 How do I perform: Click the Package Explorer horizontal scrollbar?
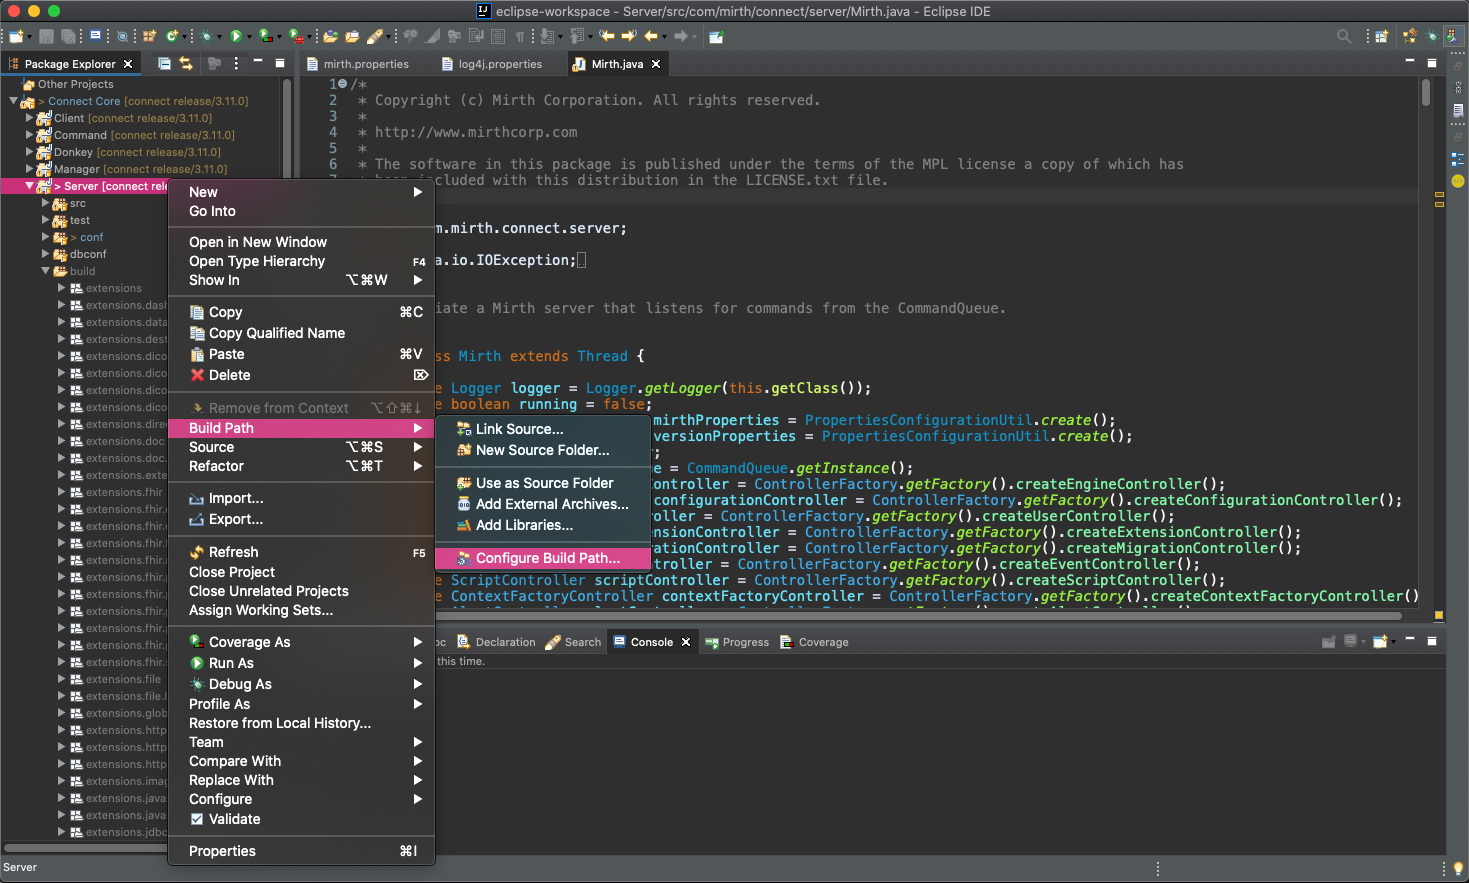(85, 847)
